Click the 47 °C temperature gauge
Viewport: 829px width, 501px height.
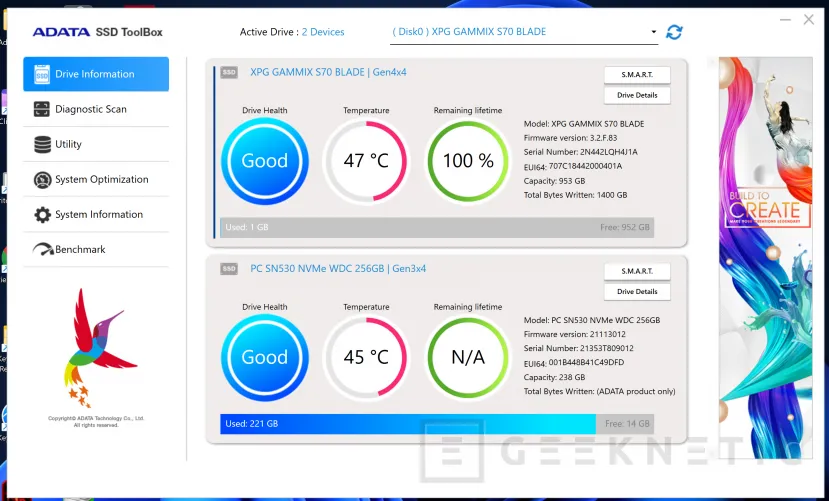tap(366, 161)
